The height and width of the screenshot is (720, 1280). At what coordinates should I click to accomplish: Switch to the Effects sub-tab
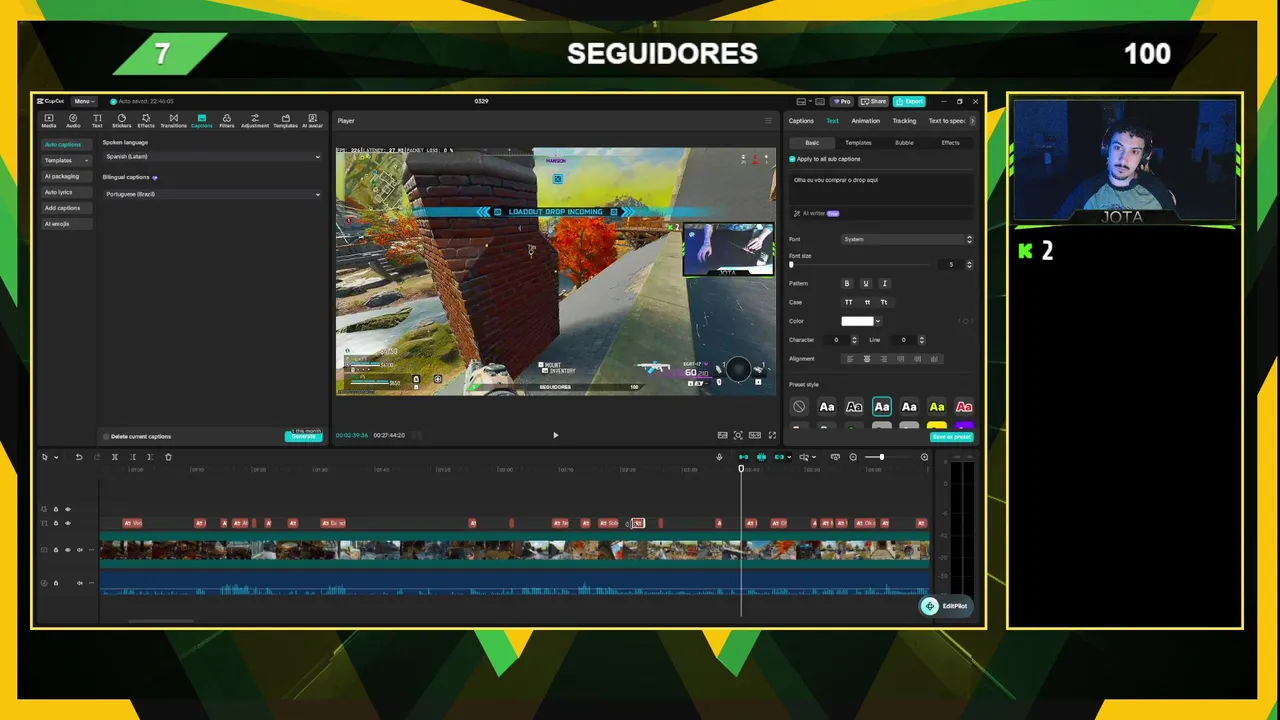[950, 143]
